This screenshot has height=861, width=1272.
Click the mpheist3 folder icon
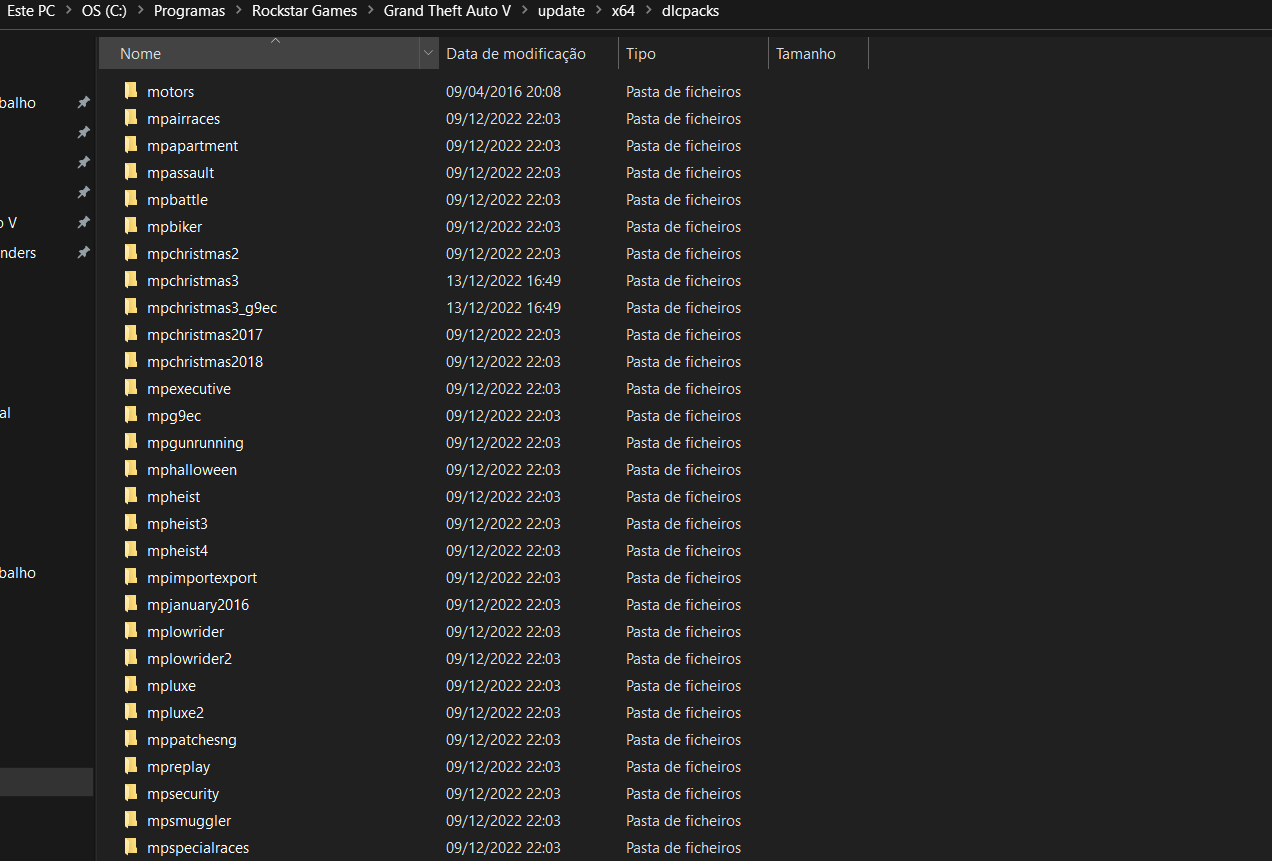(x=130, y=523)
